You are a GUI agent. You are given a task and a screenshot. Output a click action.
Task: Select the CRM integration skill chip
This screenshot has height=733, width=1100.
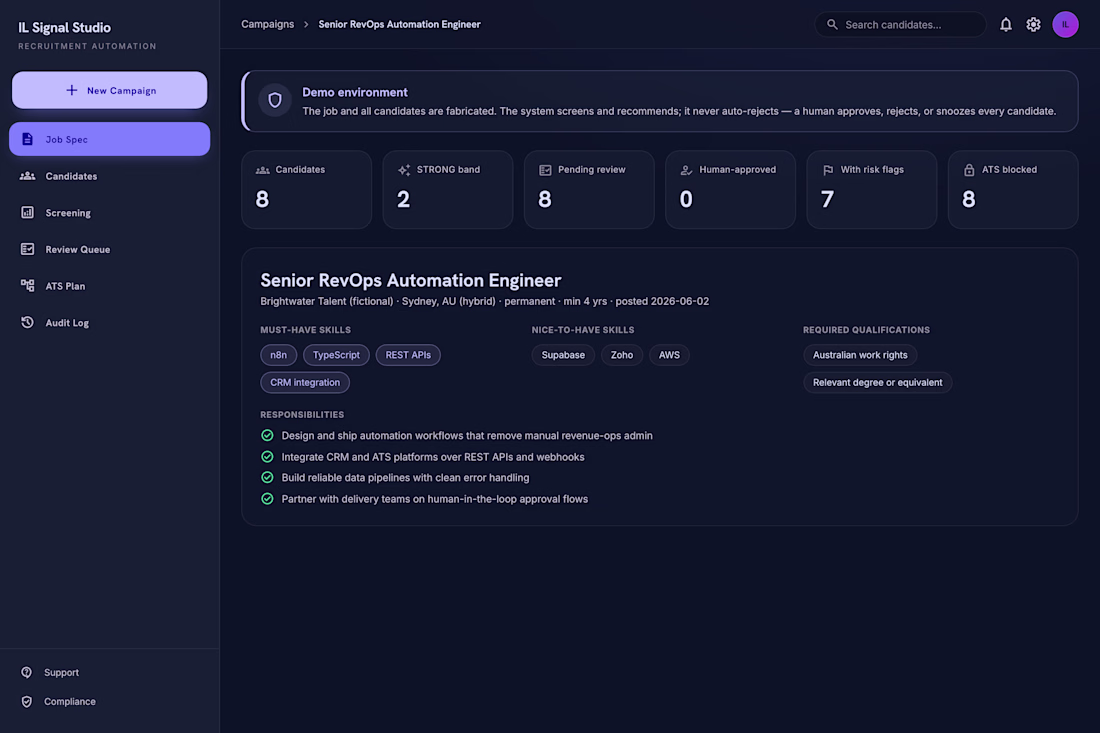pos(304,382)
